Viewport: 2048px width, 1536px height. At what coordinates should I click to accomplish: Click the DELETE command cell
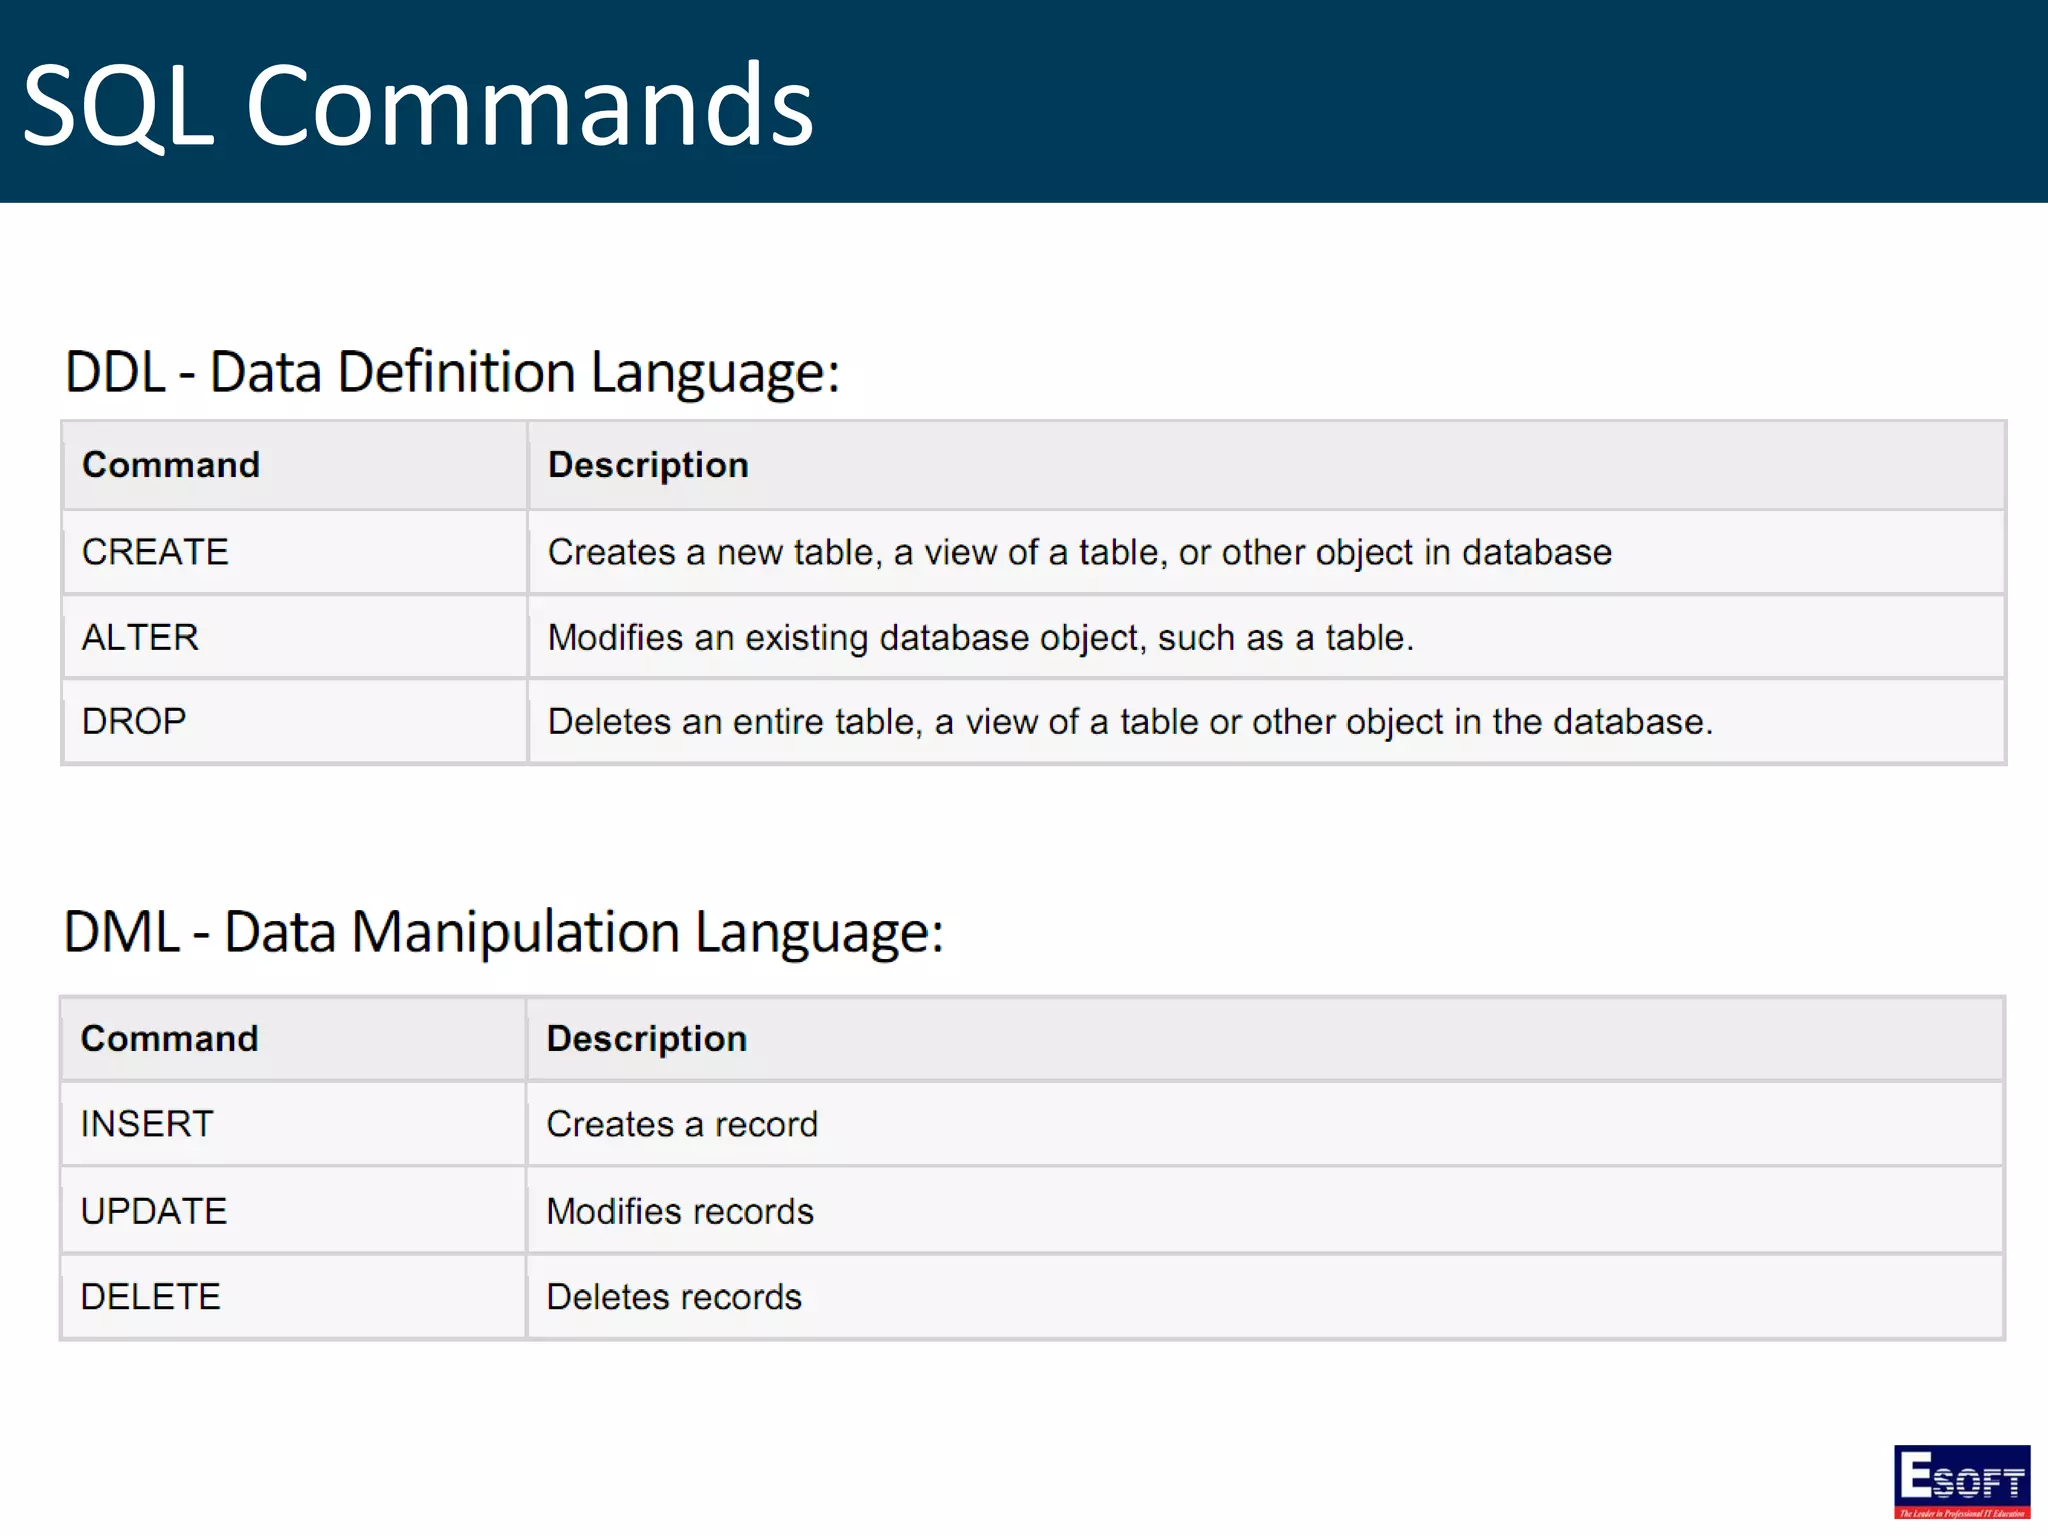point(151,1297)
